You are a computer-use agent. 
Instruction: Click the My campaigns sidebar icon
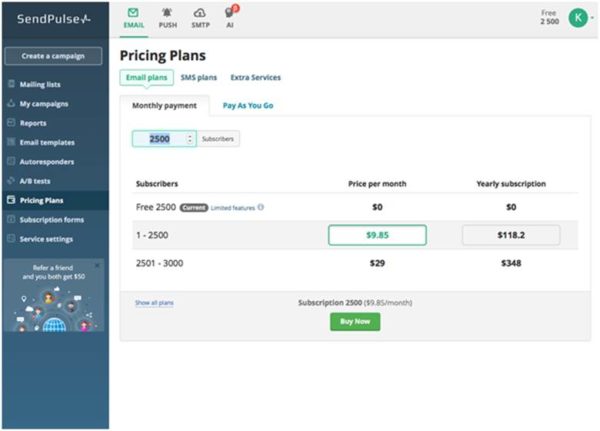click(x=11, y=103)
